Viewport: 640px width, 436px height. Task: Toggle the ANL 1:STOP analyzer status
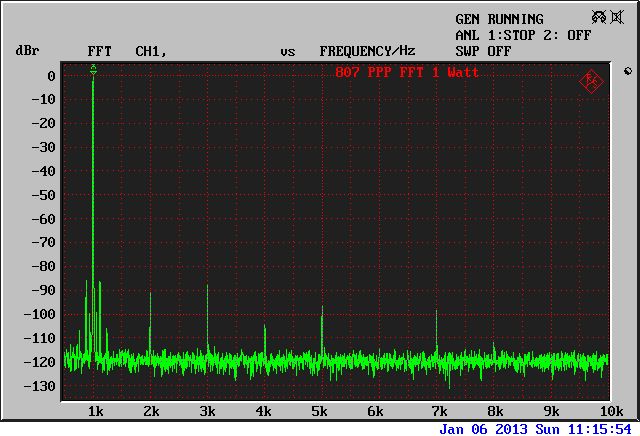(x=495, y=35)
